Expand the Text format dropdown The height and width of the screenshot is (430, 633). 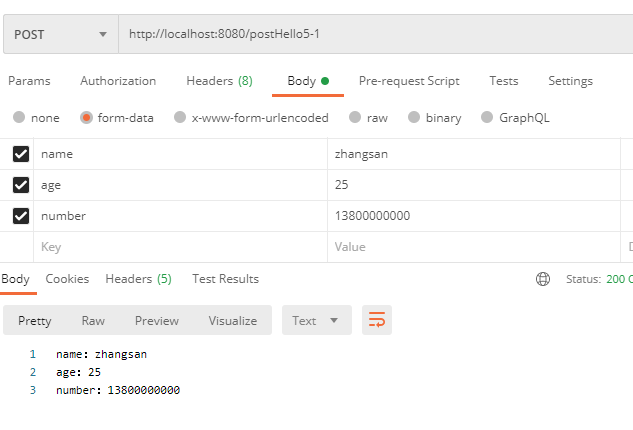pos(316,320)
